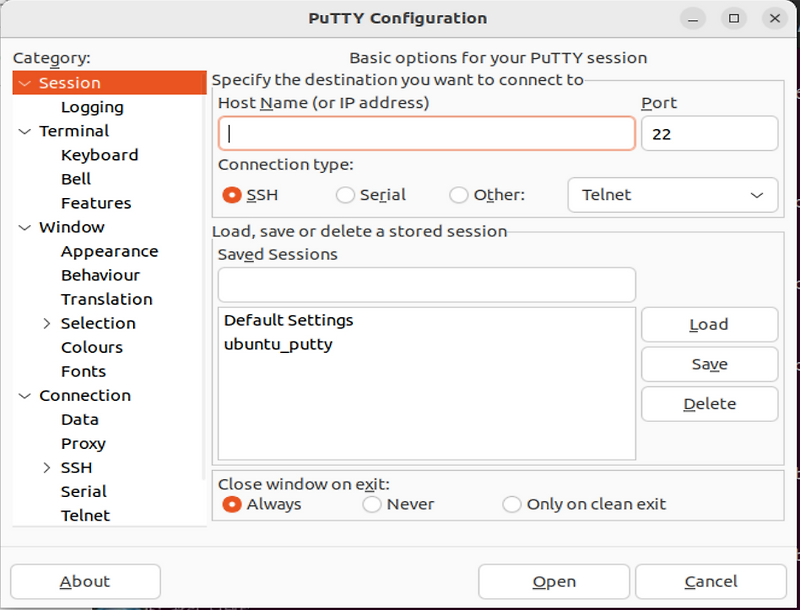Open the Other connection type dropdown
Viewport: 800px width, 610px height.
[672, 195]
